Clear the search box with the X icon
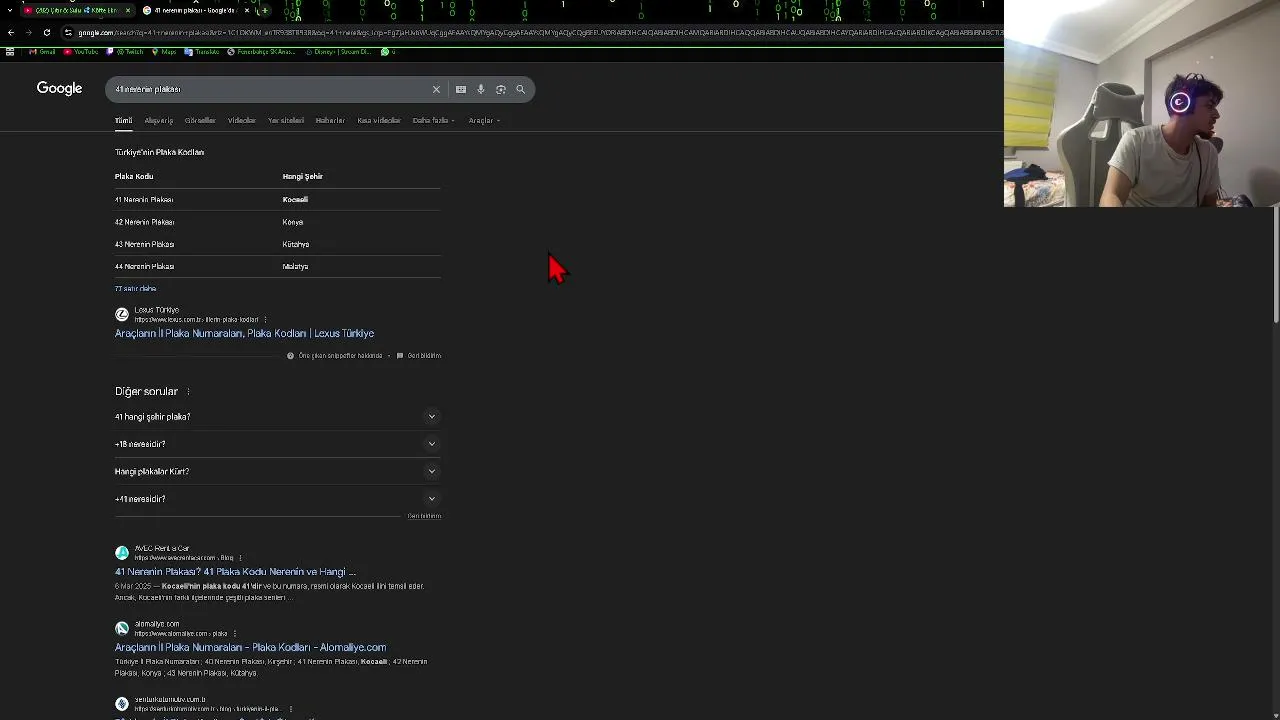The image size is (1280, 720). click(x=436, y=89)
